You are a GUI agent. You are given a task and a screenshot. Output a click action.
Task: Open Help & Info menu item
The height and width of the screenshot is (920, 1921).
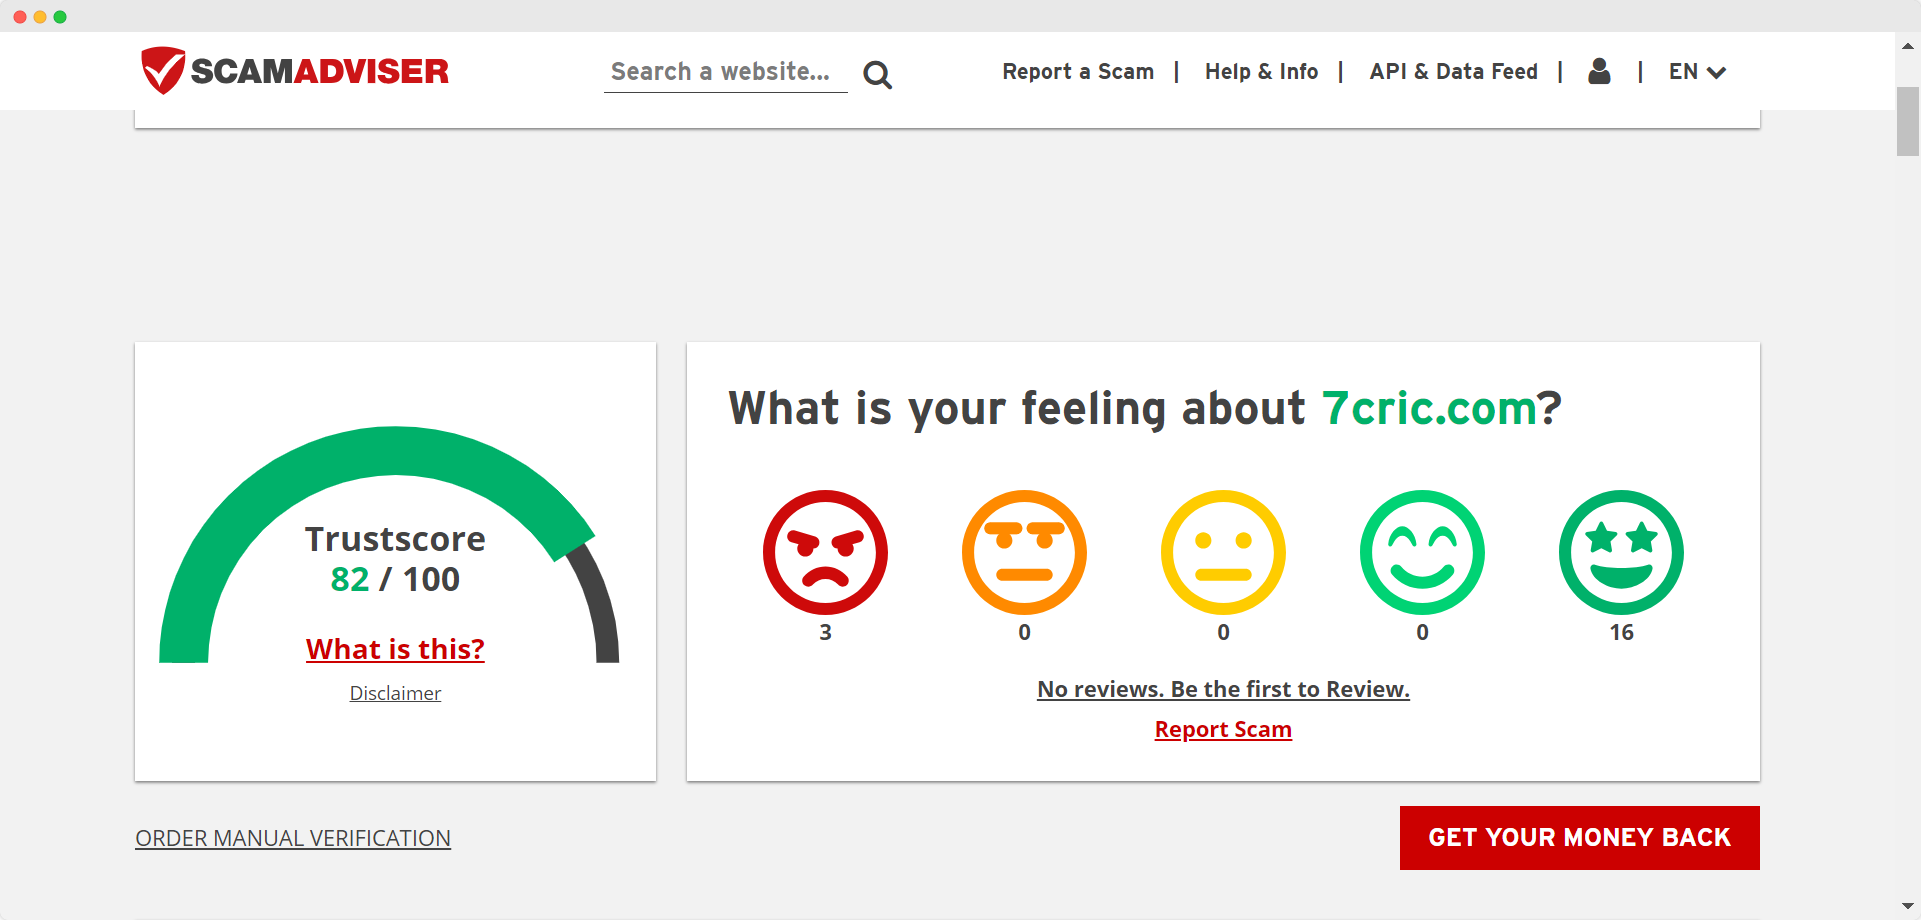tap(1261, 72)
